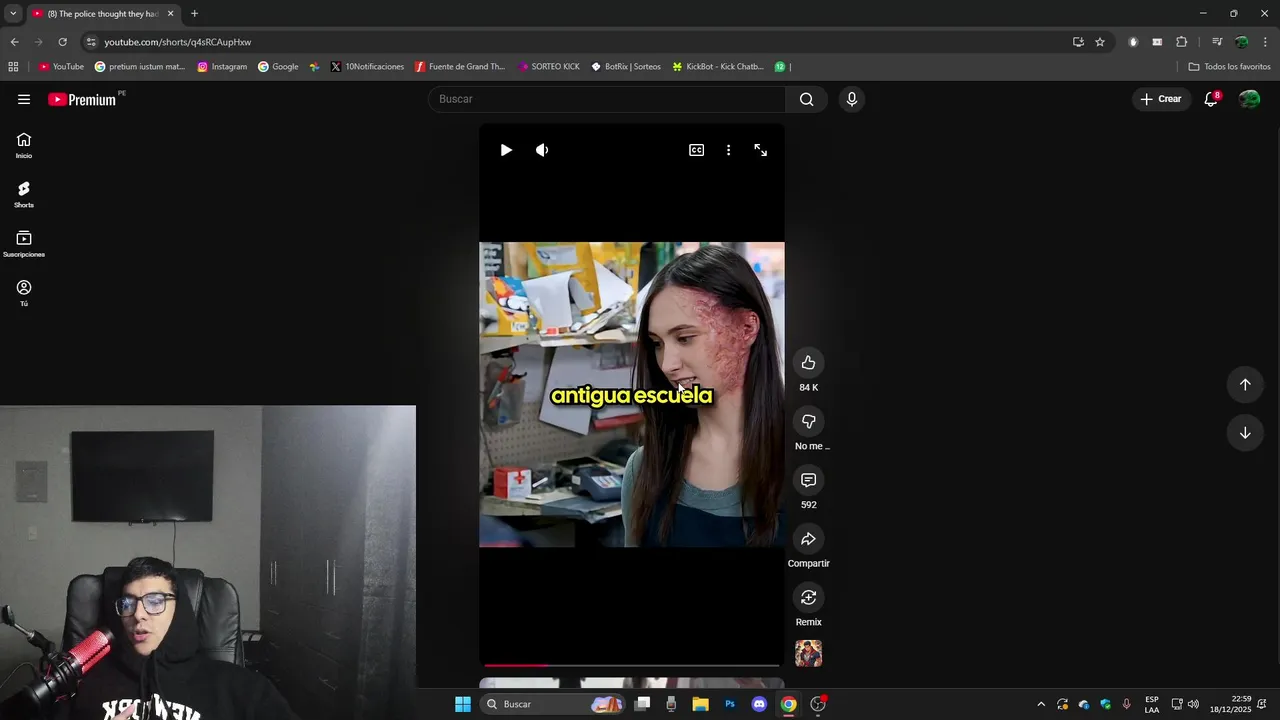The height and width of the screenshot is (720, 1280).
Task: Open the Short's three-dot options
Action: click(728, 150)
